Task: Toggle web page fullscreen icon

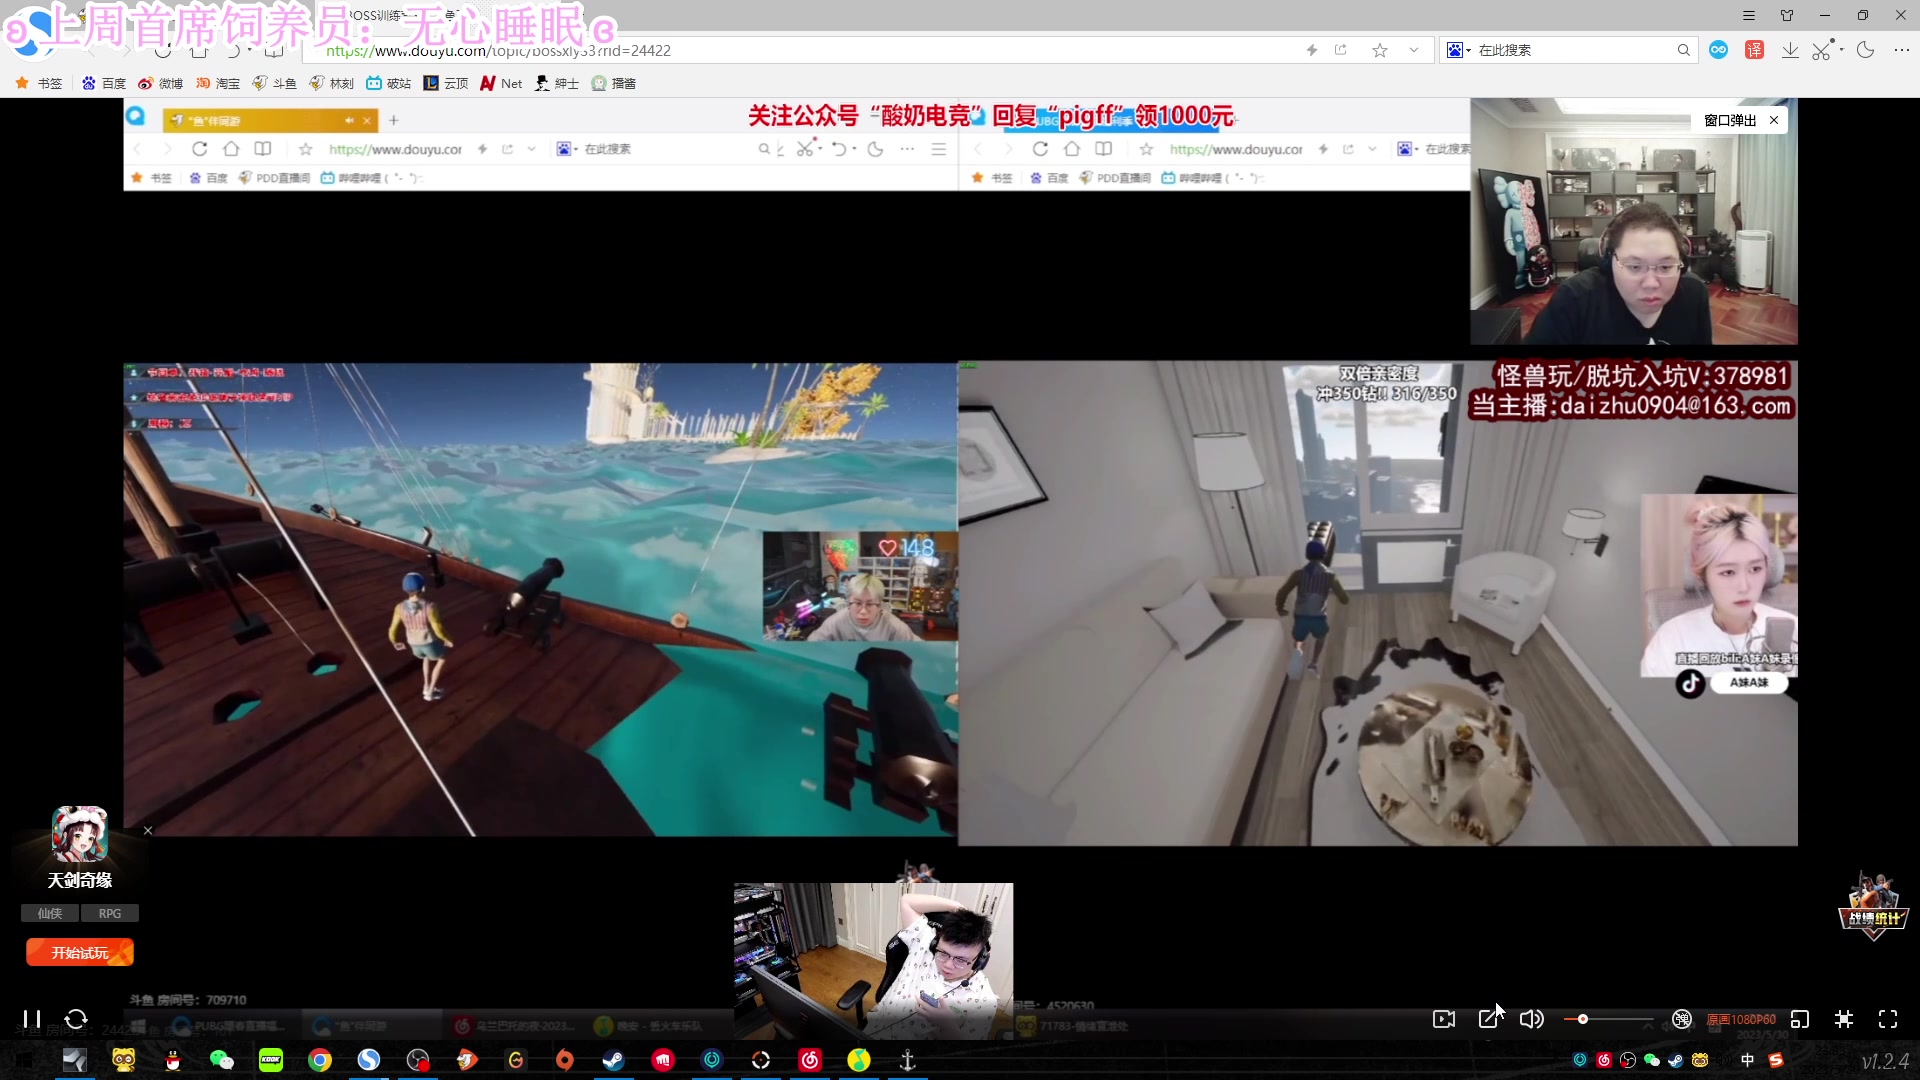Action: click(x=1844, y=1019)
